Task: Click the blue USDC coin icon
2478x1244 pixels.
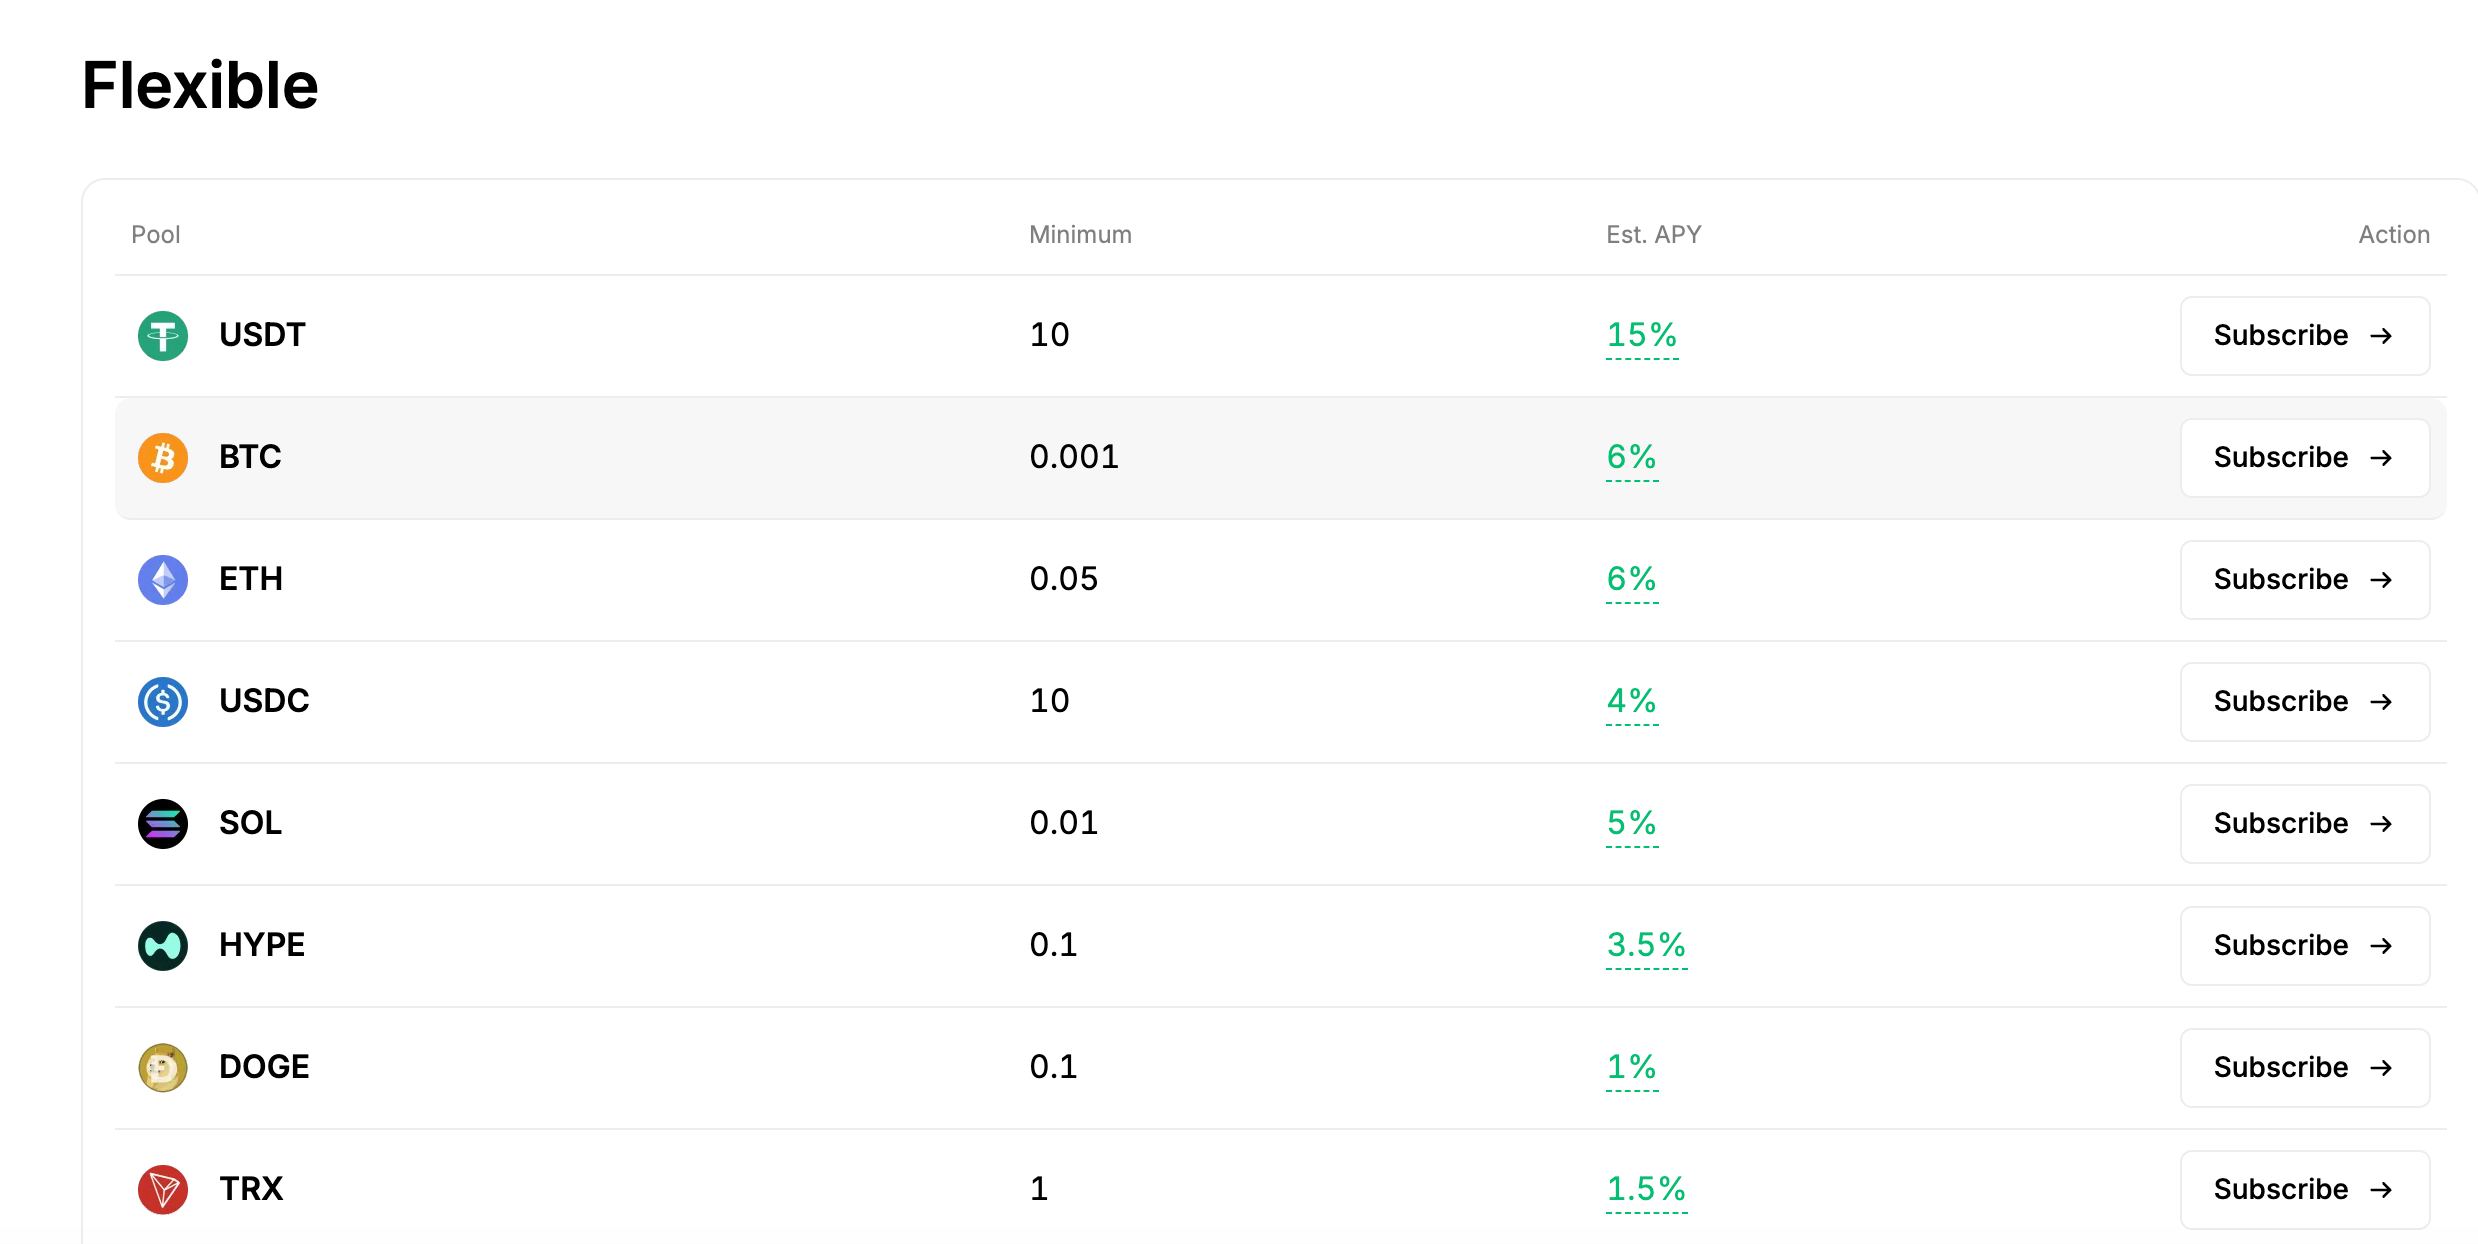Action: (163, 702)
